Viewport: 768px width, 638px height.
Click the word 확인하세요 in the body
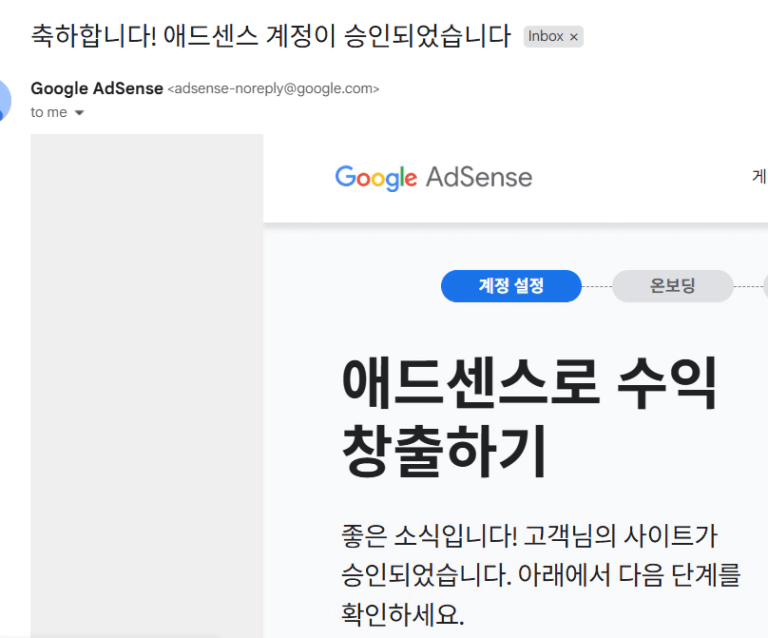click(400, 614)
